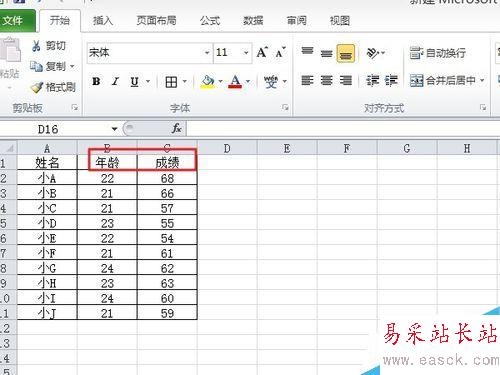Open clipboard group dialog launcher
This screenshot has height=375, width=500.
[x=75, y=108]
